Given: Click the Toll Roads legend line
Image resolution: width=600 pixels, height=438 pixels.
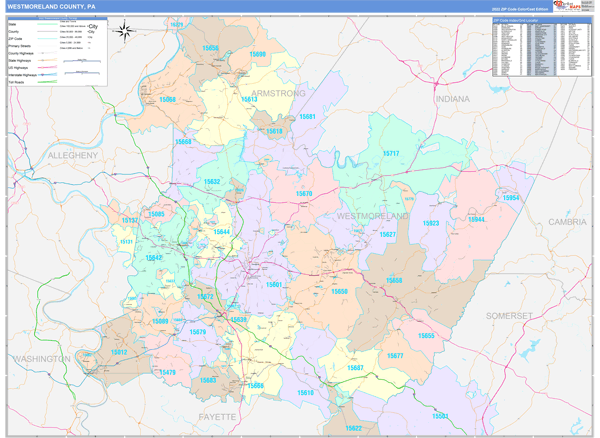Looking at the screenshot, I should [x=50, y=81].
